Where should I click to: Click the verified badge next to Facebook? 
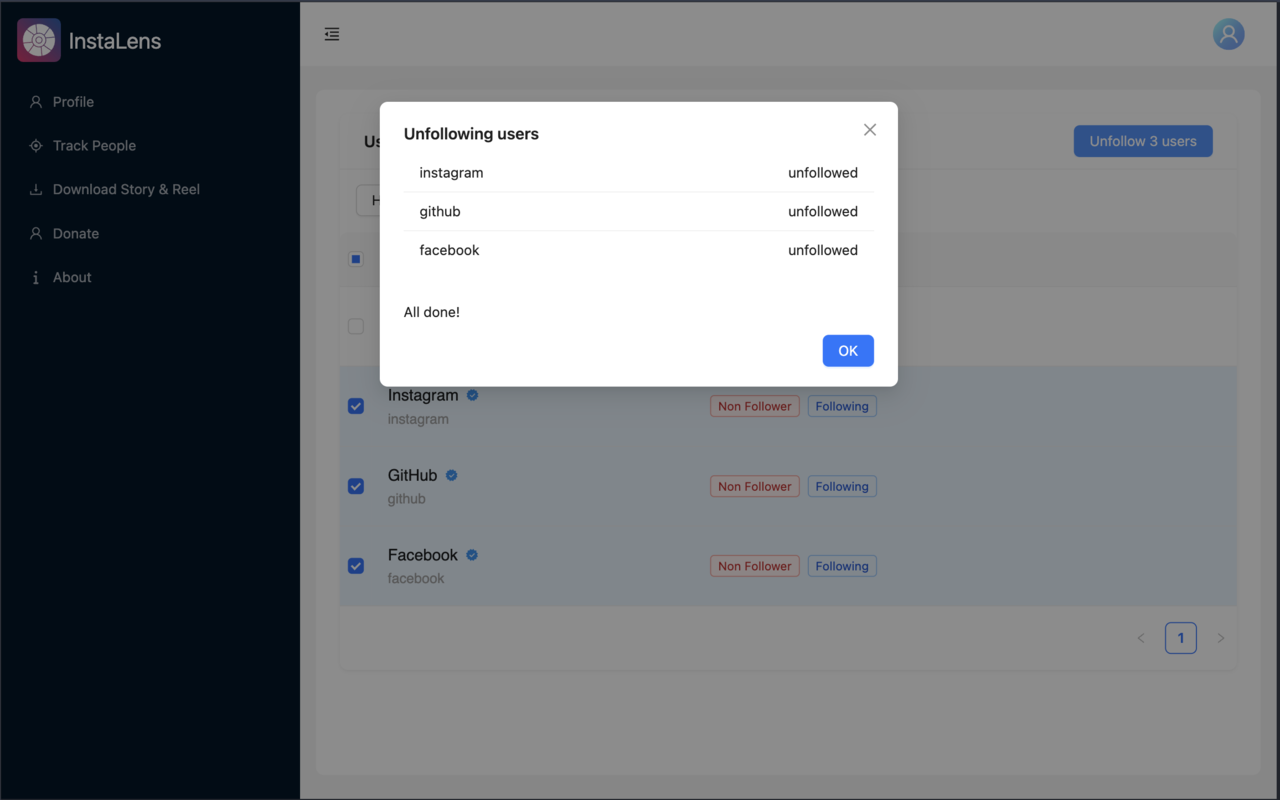coord(472,555)
